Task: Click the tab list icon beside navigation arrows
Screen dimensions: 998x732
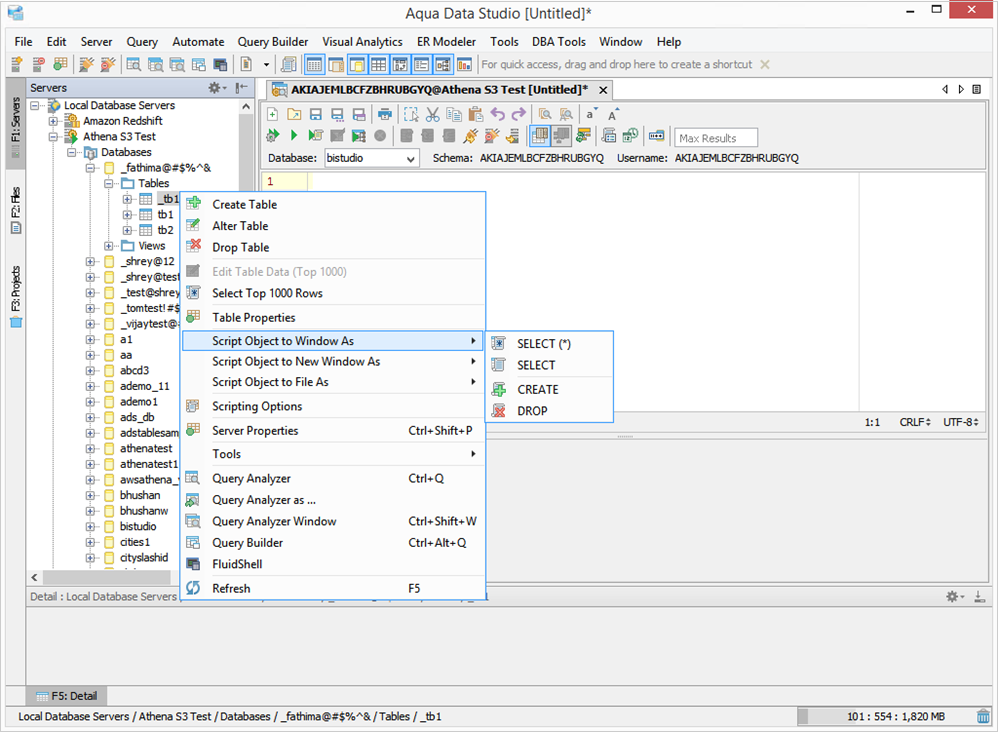Action: [976, 90]
